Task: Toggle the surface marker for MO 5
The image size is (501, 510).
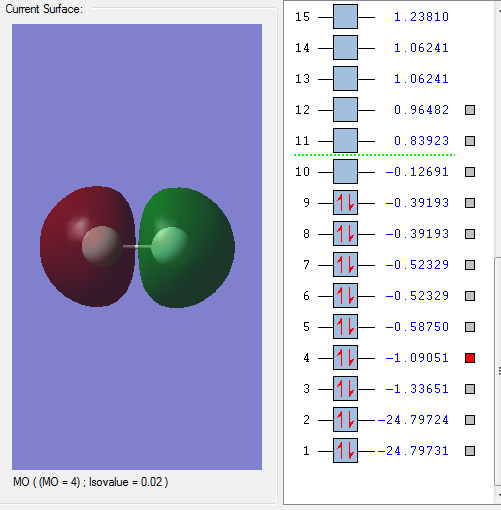Action: (x=470, y=327)
